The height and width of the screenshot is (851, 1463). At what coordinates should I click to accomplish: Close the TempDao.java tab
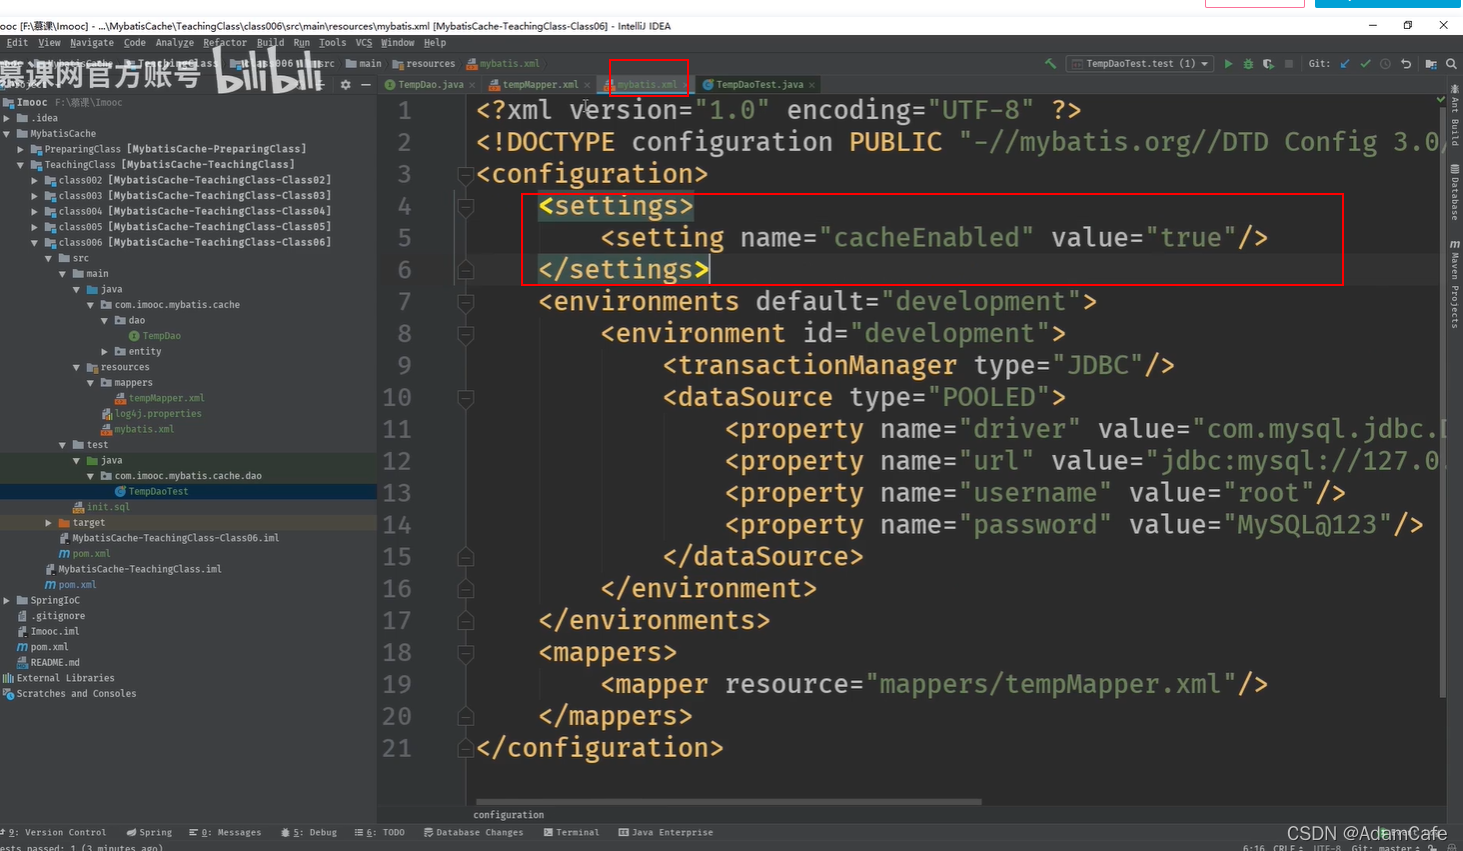[473, 85]
